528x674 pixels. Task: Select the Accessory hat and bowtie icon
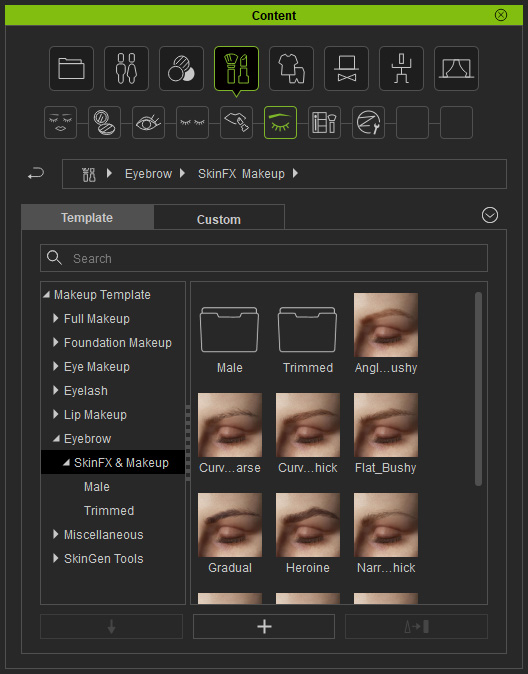pos(347,68)
